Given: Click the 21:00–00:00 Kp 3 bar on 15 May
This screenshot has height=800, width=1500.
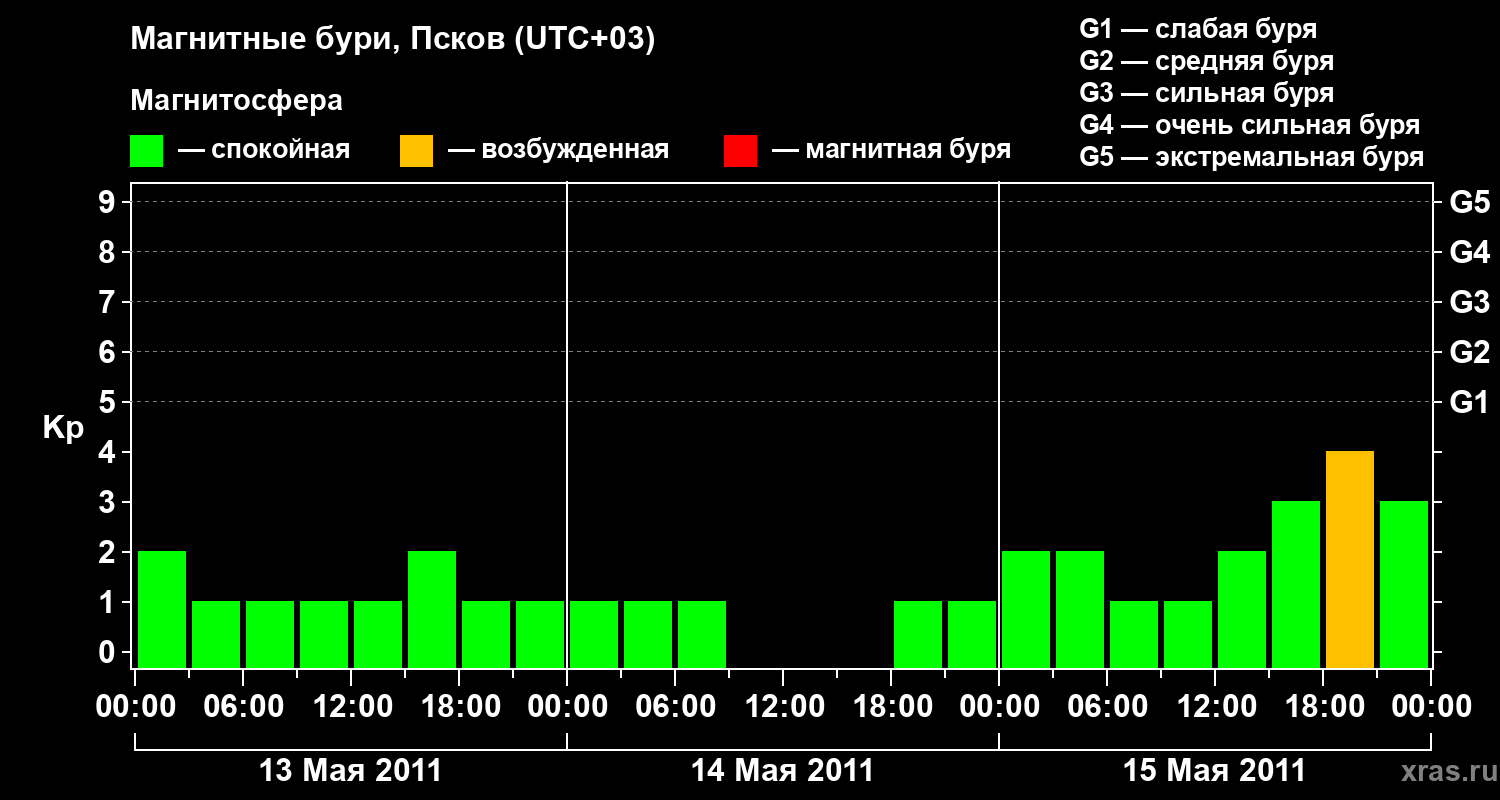Looking at the screenshot, I should 1404,584.
